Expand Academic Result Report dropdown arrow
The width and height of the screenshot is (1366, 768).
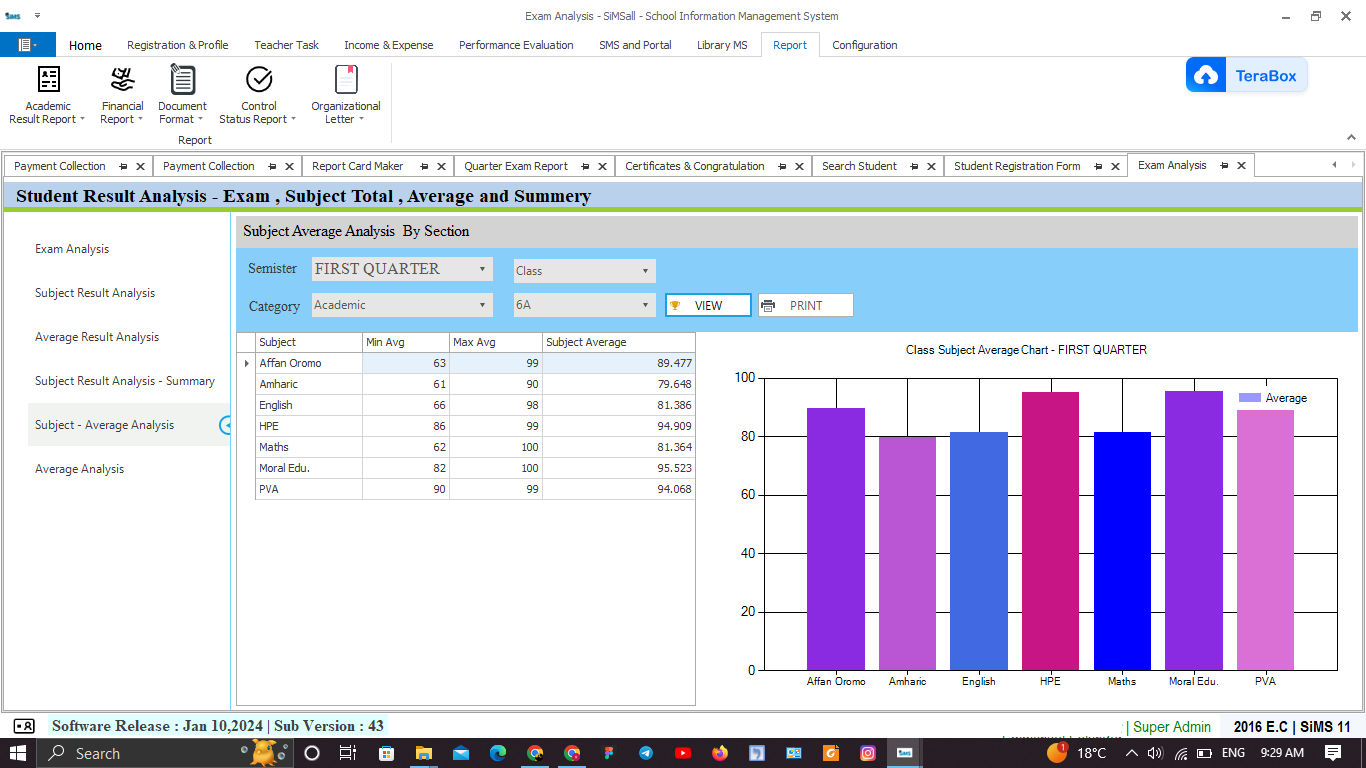(82, 120)
